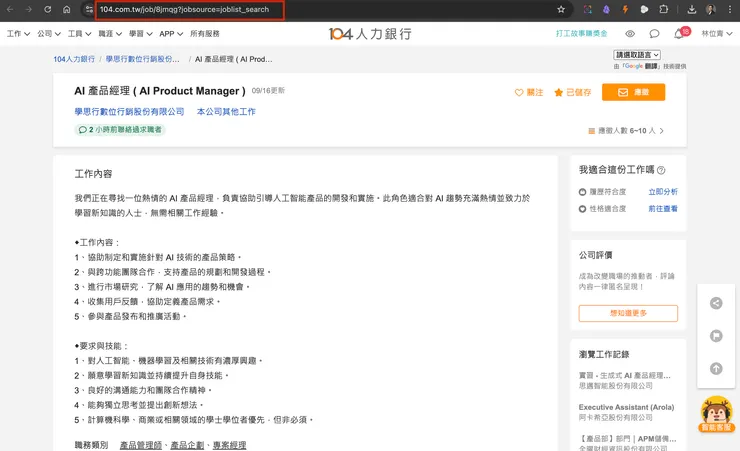Screen dimensions: 740x451
Task: Click the white chat bubble extension icon
Action: pyautogui.click(x=644, y=9)
